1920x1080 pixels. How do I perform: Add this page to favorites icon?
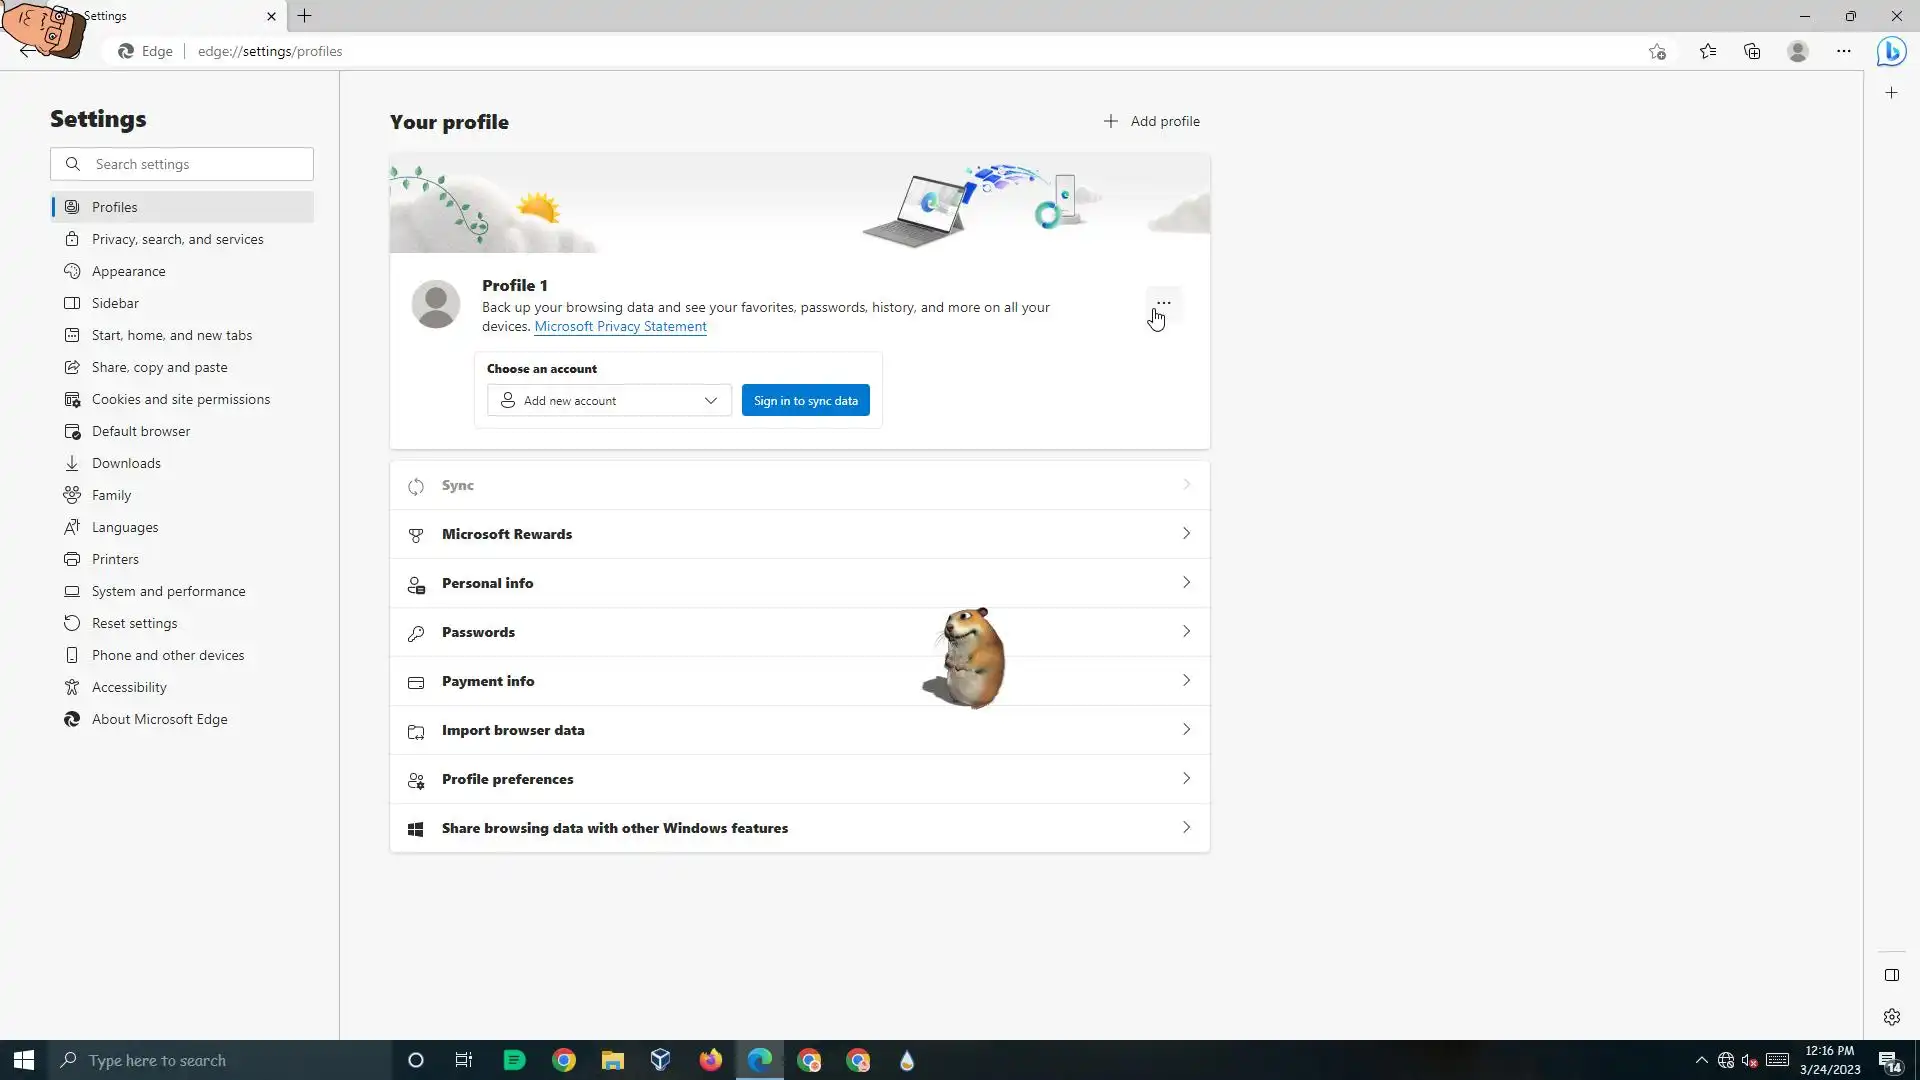click(1657, 51)
